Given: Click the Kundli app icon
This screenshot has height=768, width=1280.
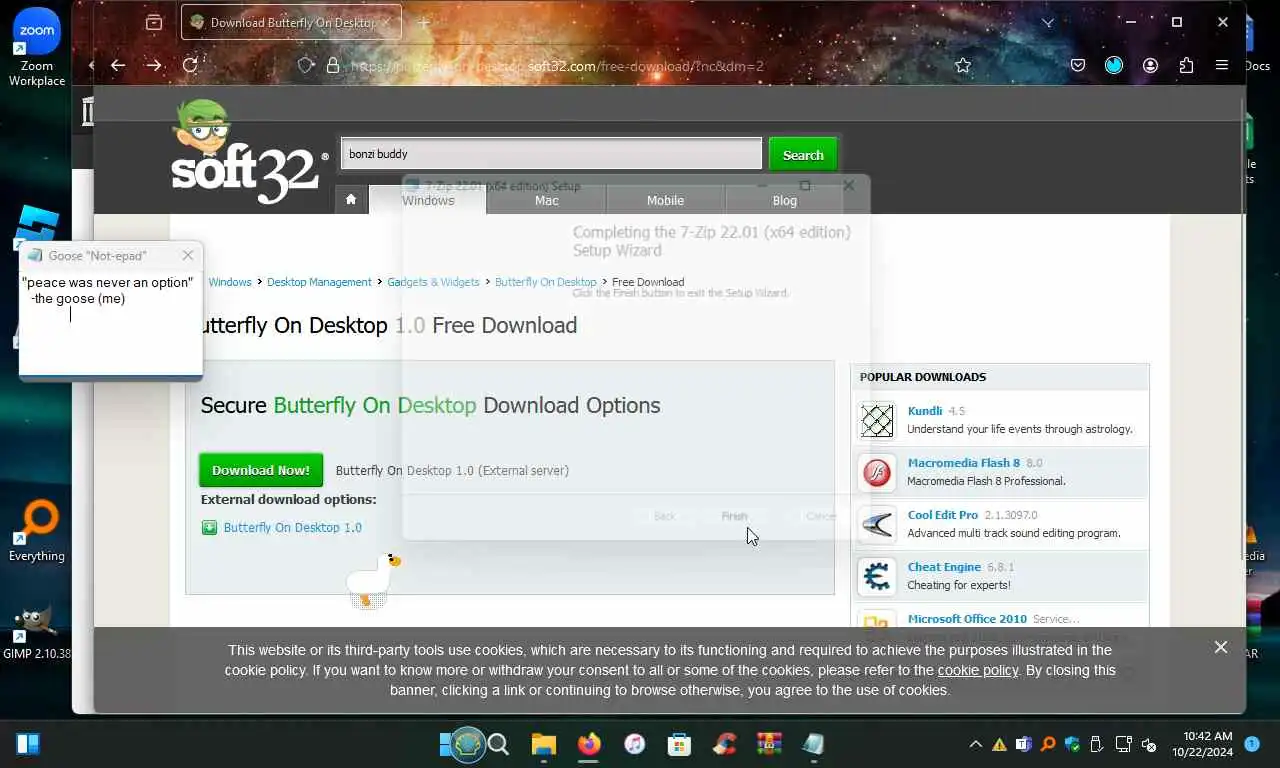Looking at the screenshot, I should click(x=877, y=420).
